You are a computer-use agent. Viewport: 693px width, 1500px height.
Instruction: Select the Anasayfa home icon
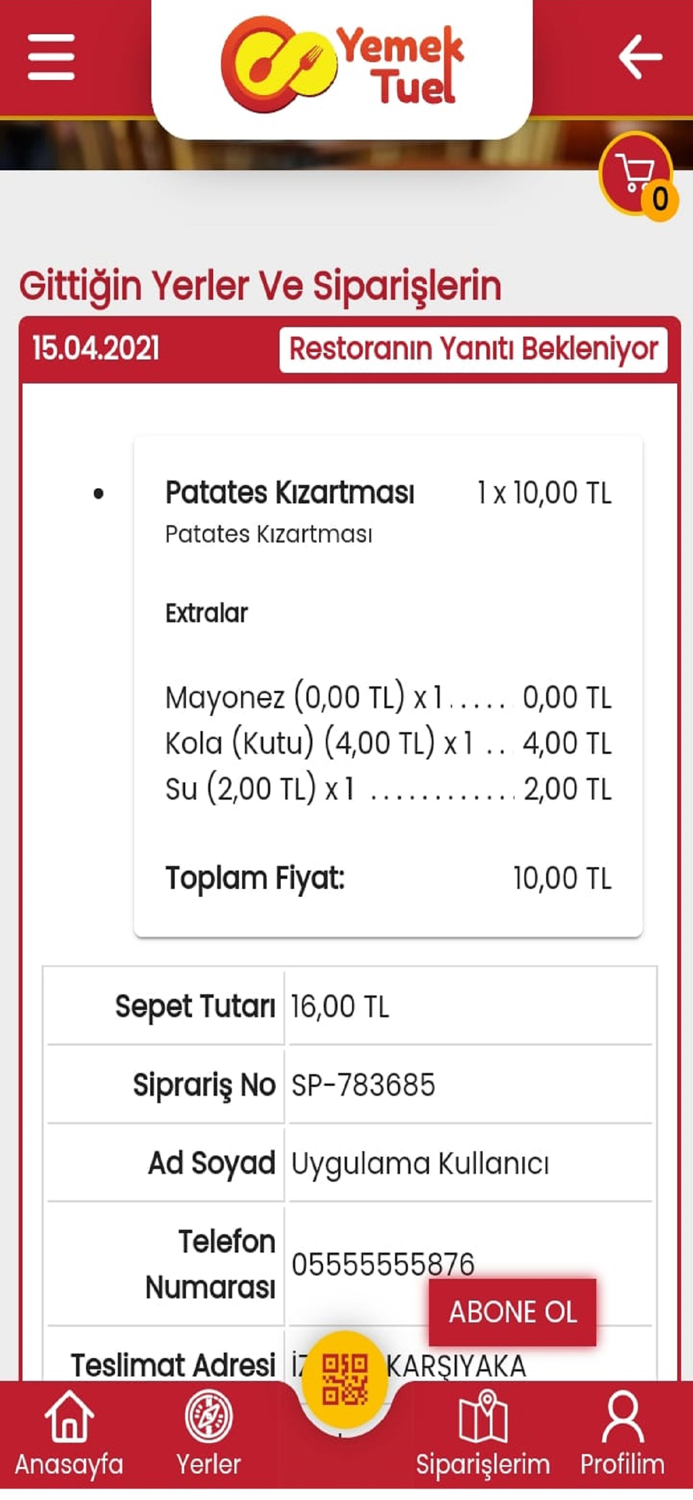click(67, 1414)
